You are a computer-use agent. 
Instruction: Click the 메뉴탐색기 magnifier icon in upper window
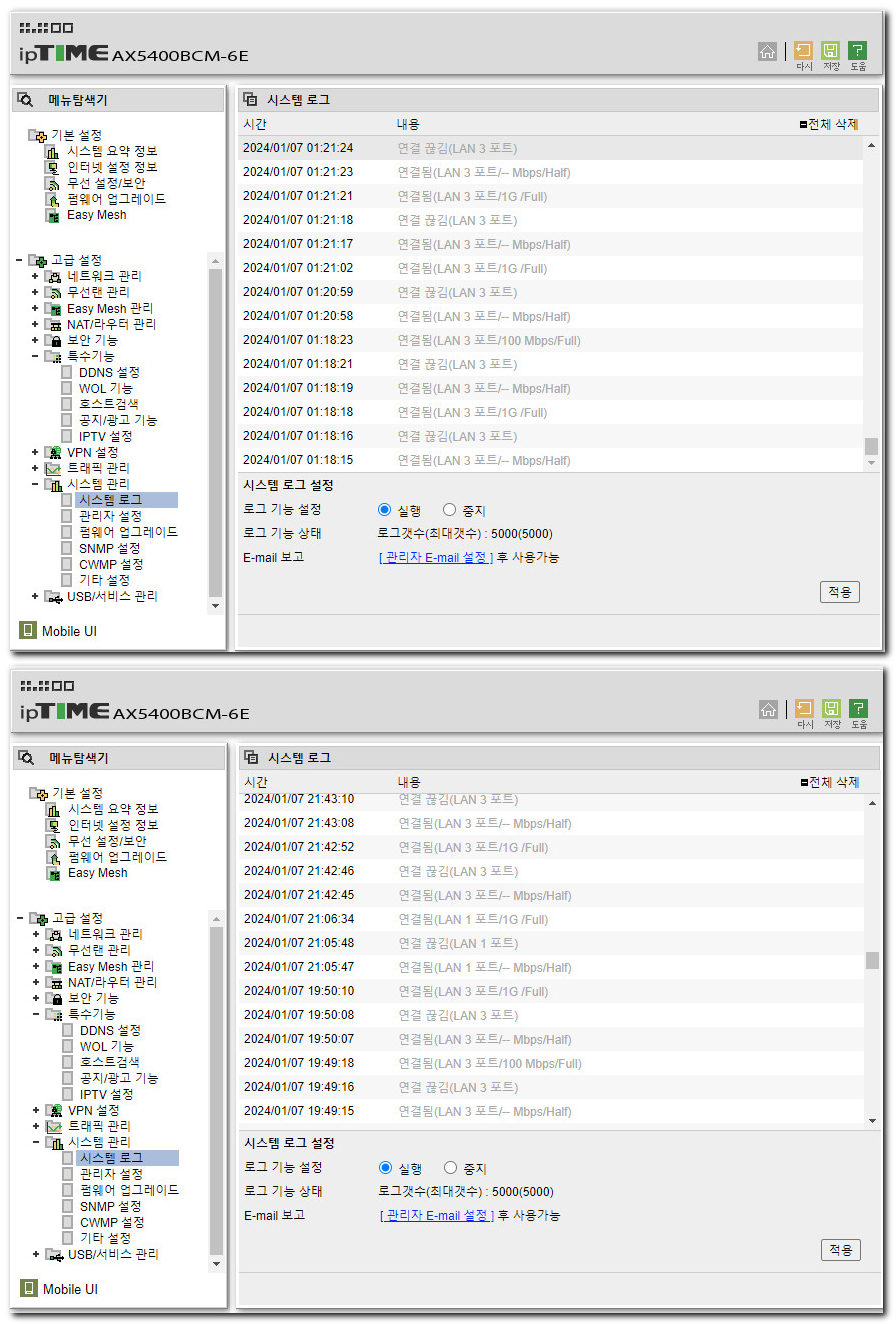26,100
